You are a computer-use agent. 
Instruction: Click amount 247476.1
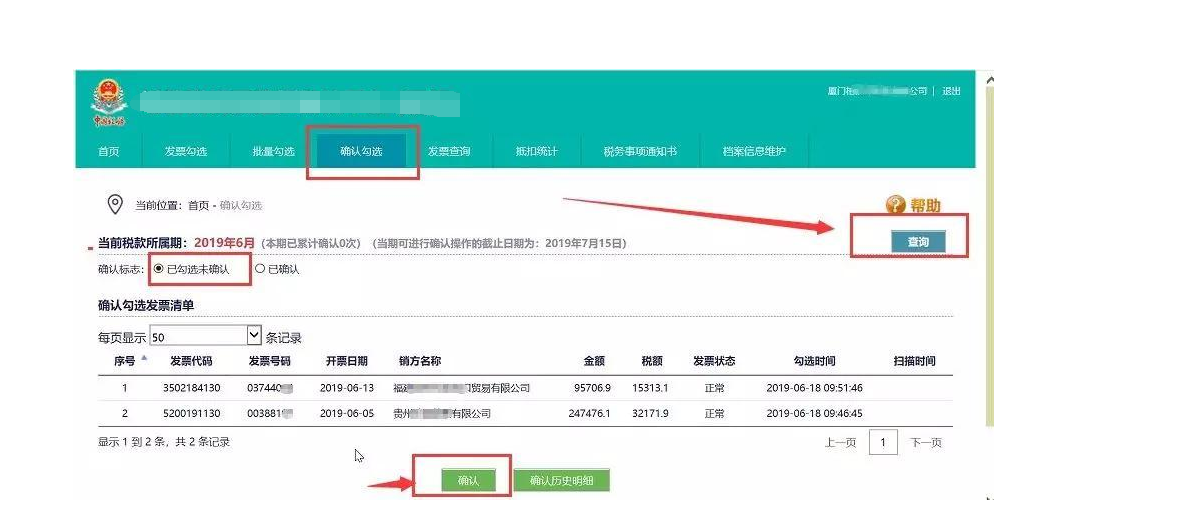(x=590, y=414)
